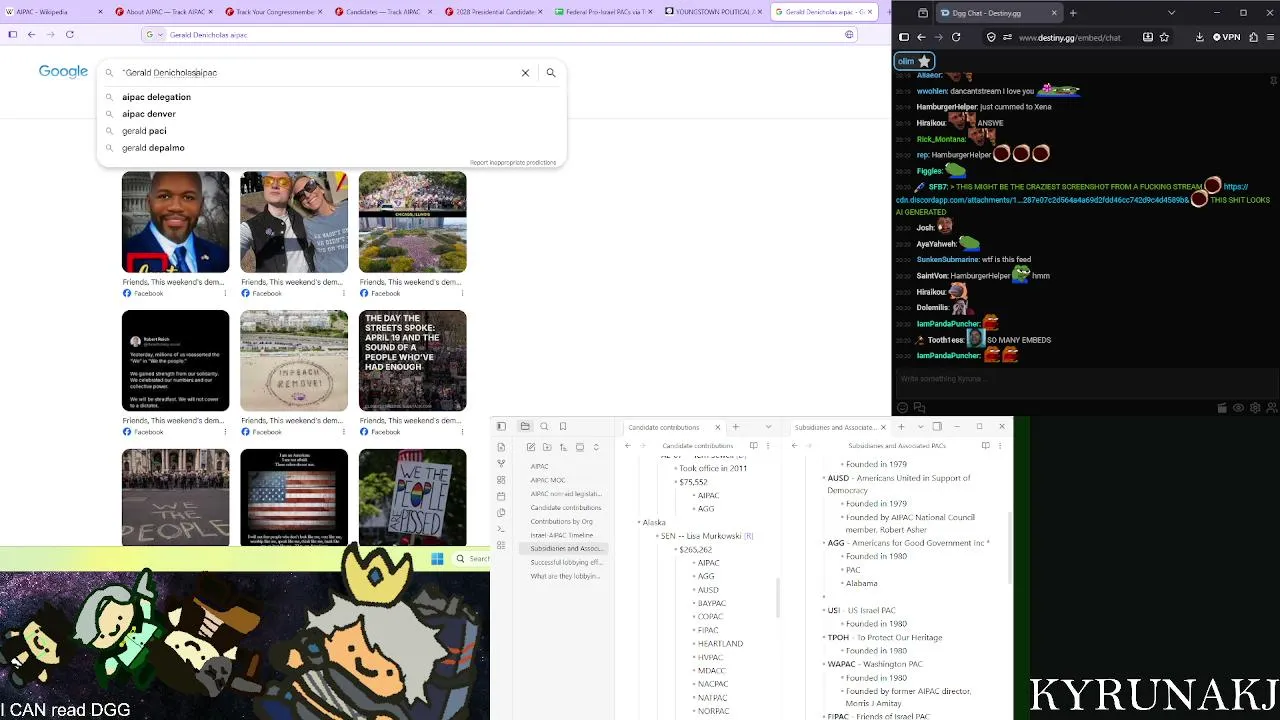Bookmark destiny.gg page with star icon

(1164, 37)
